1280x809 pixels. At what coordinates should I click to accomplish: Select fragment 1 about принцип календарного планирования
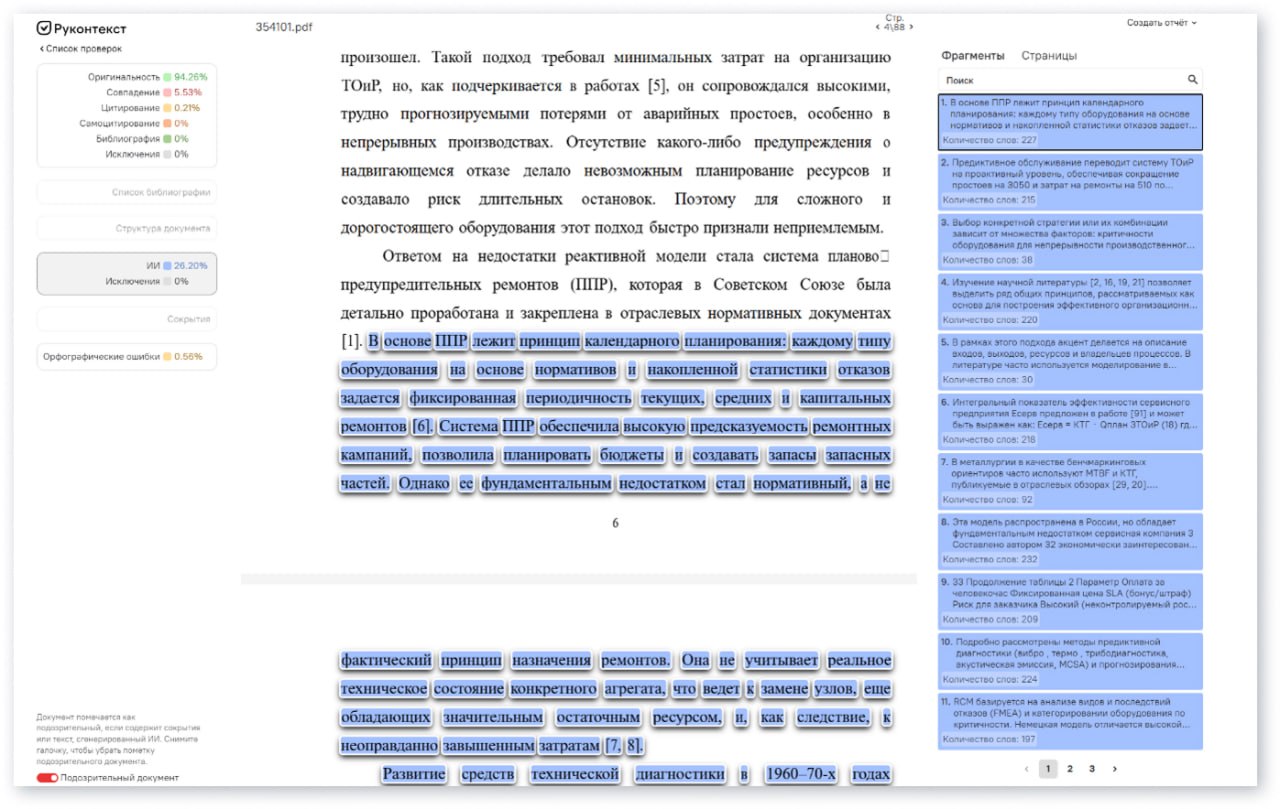point(1070,122)
